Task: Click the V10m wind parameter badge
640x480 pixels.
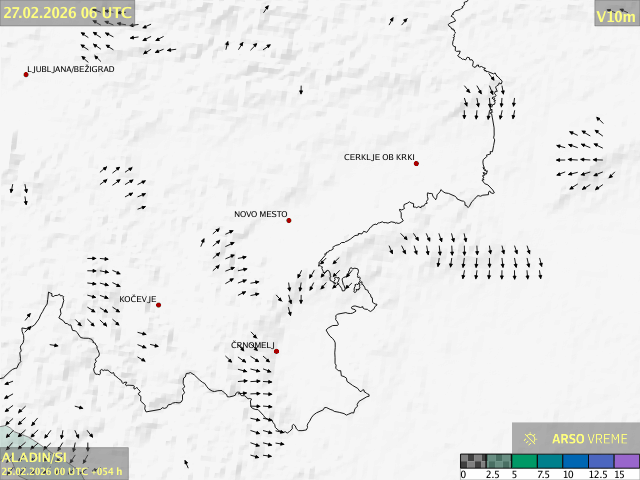Action: [615, 16]
